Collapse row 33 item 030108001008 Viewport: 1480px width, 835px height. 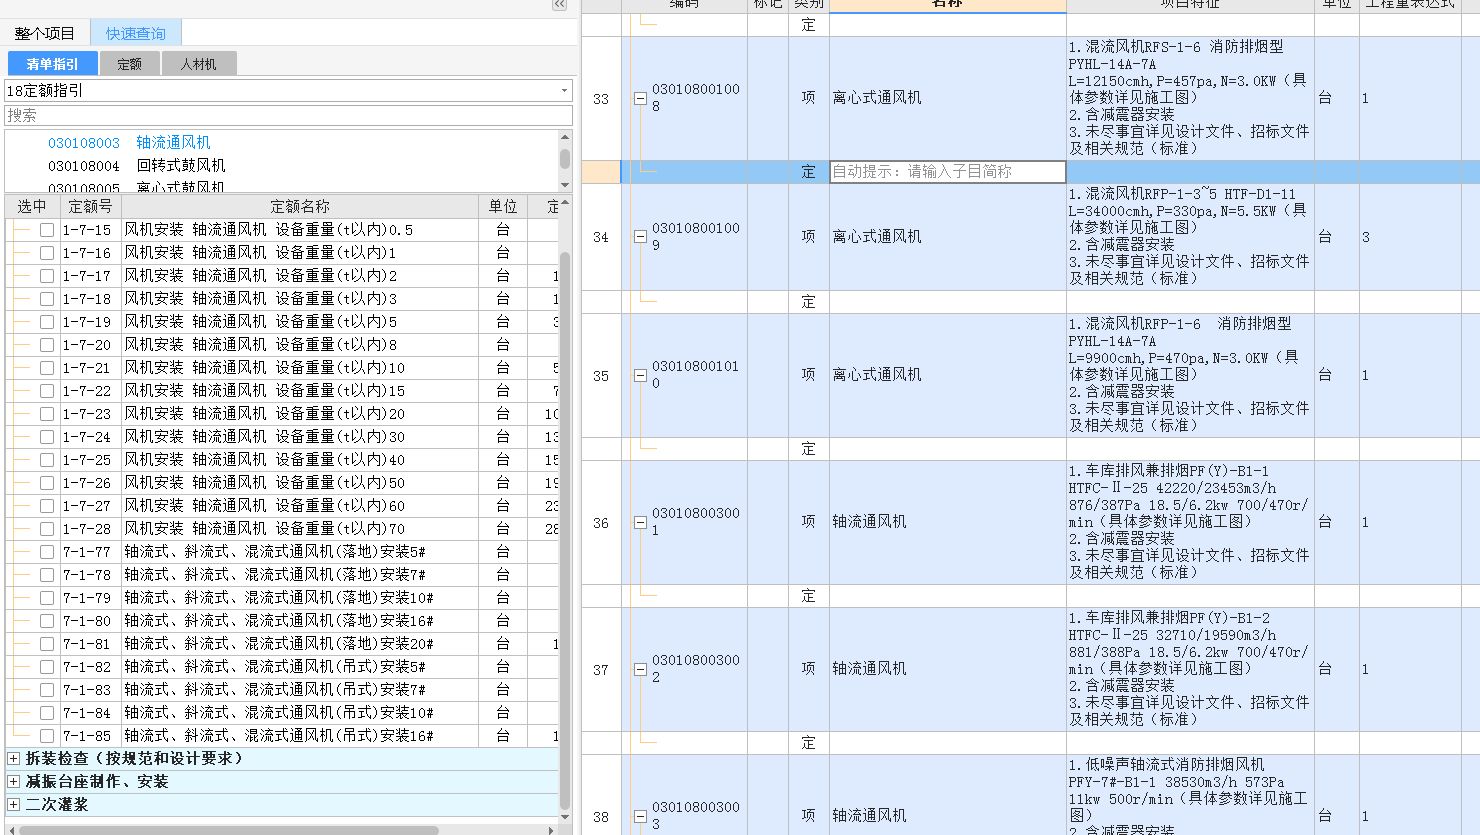[x=640, y=98]
